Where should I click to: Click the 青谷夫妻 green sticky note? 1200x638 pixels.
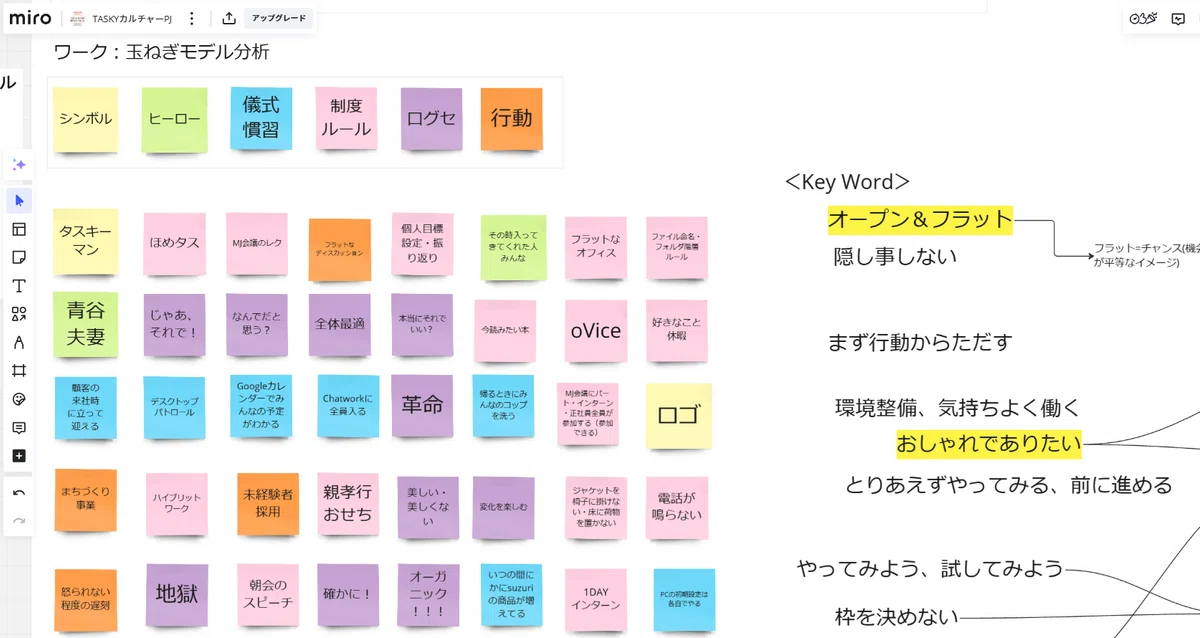coord(86,325)
